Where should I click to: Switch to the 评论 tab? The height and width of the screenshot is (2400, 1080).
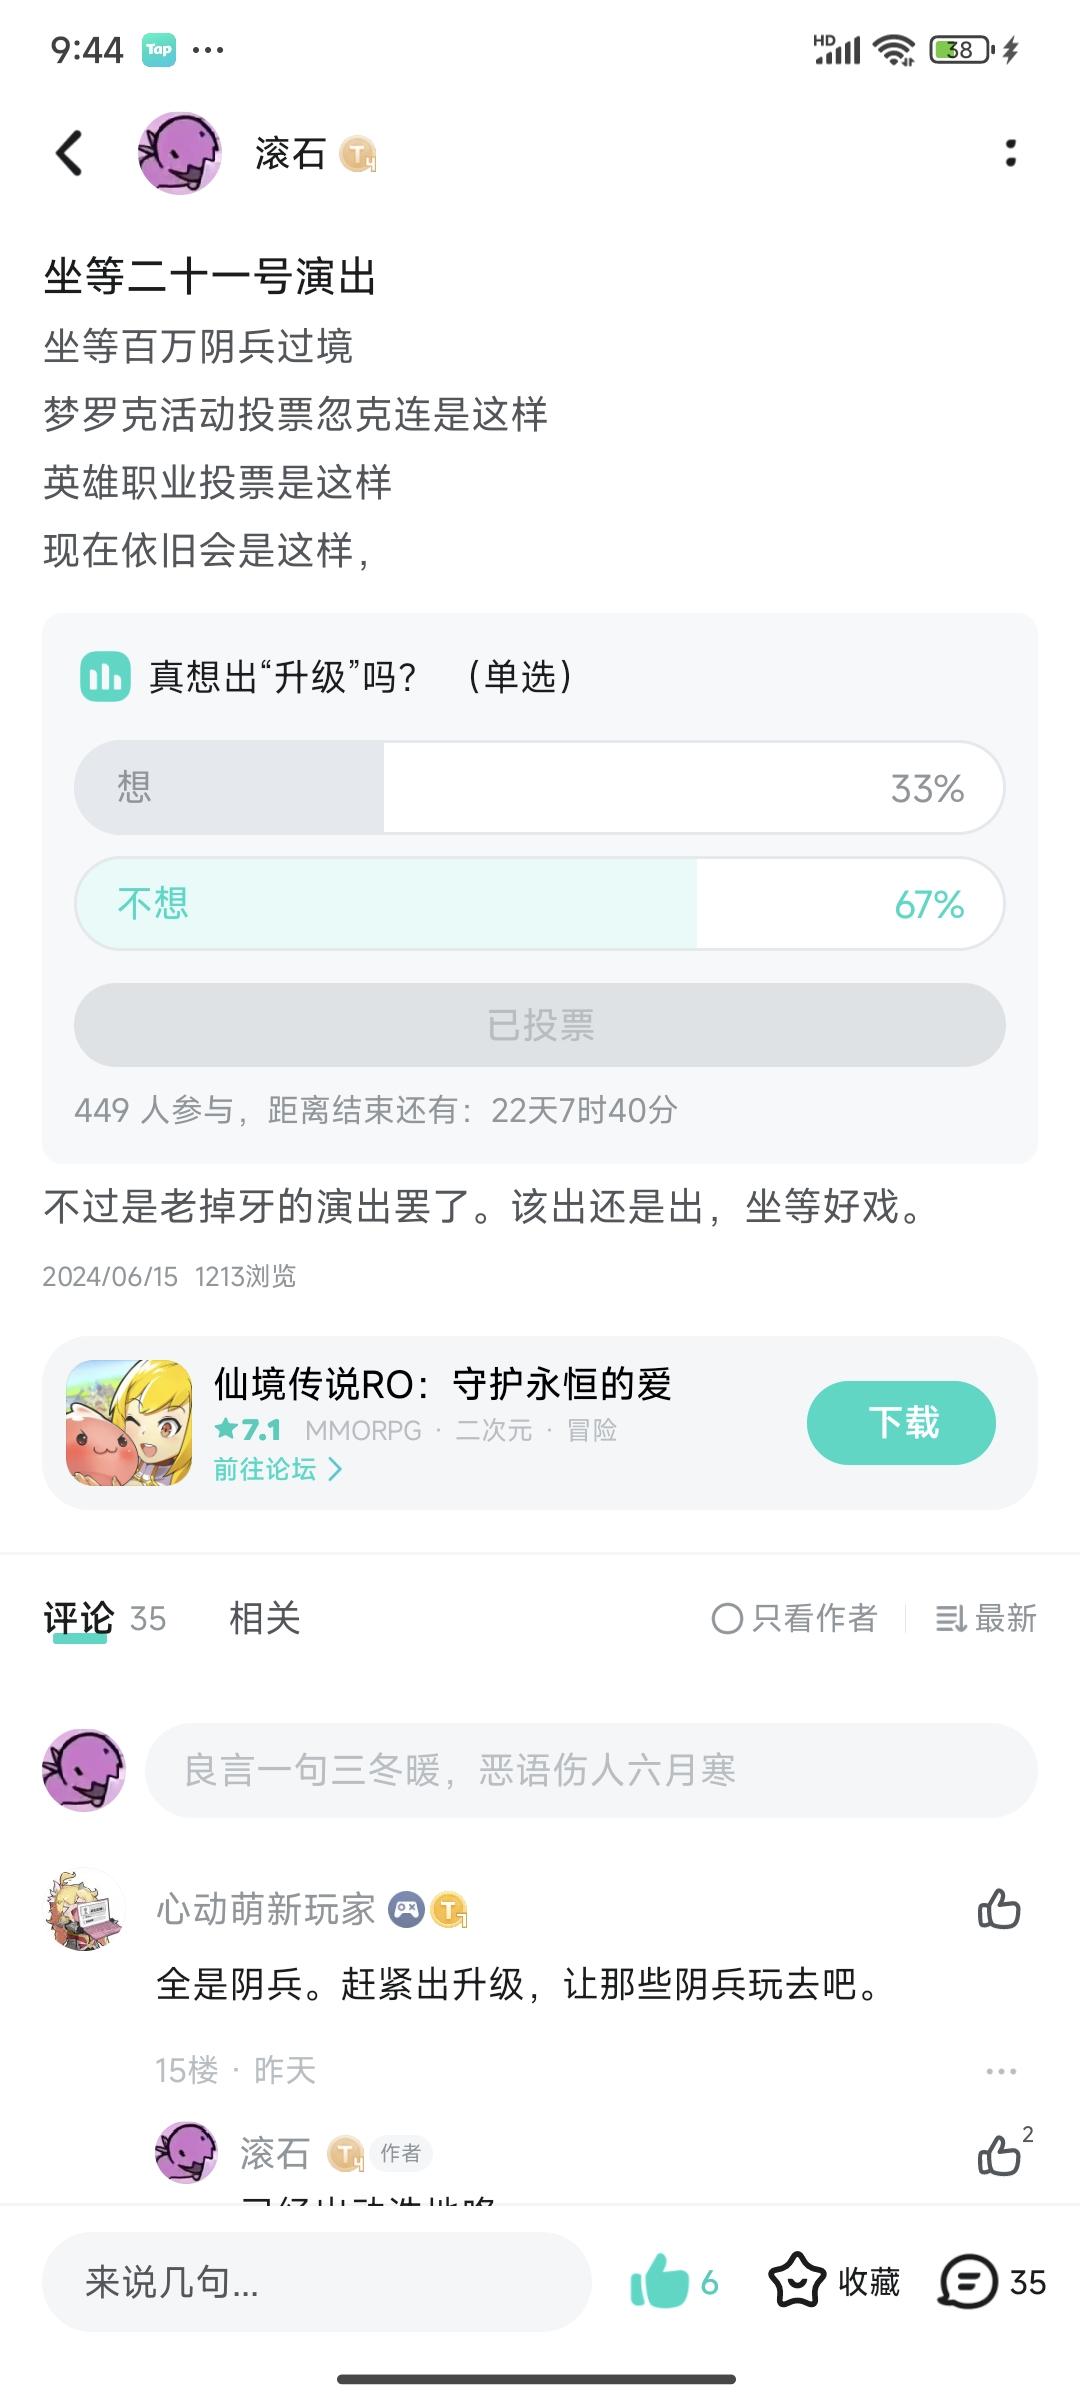click(79, 1618)
